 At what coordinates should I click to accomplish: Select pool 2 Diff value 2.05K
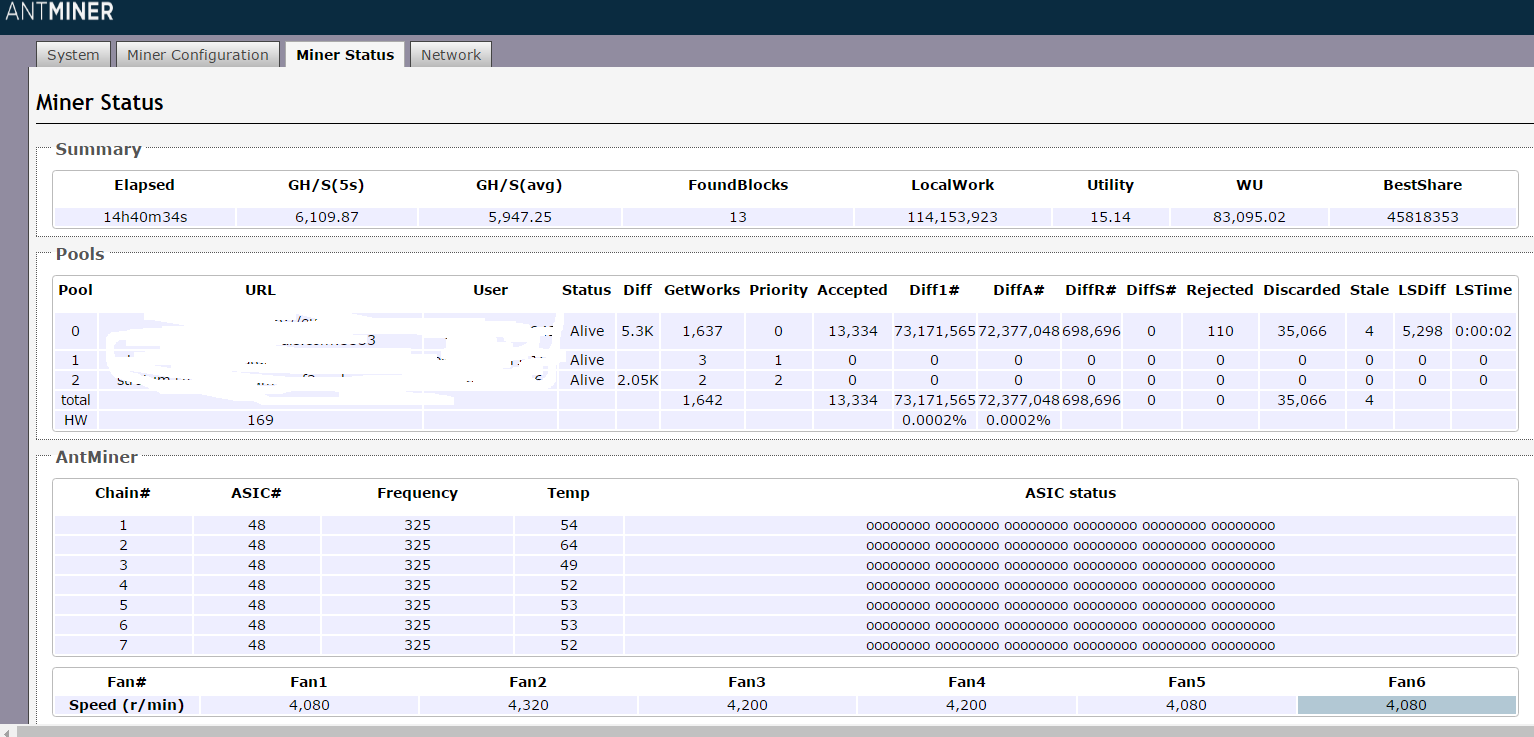click(637, 380)
